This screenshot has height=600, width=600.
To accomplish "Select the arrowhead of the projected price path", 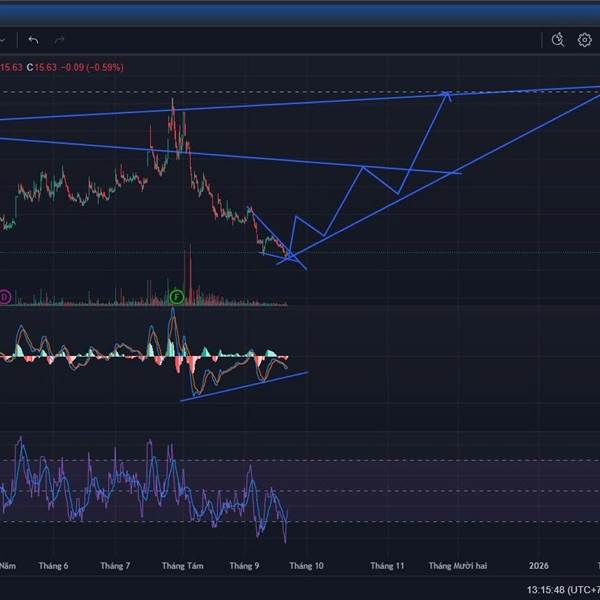I will pos(448,94).
